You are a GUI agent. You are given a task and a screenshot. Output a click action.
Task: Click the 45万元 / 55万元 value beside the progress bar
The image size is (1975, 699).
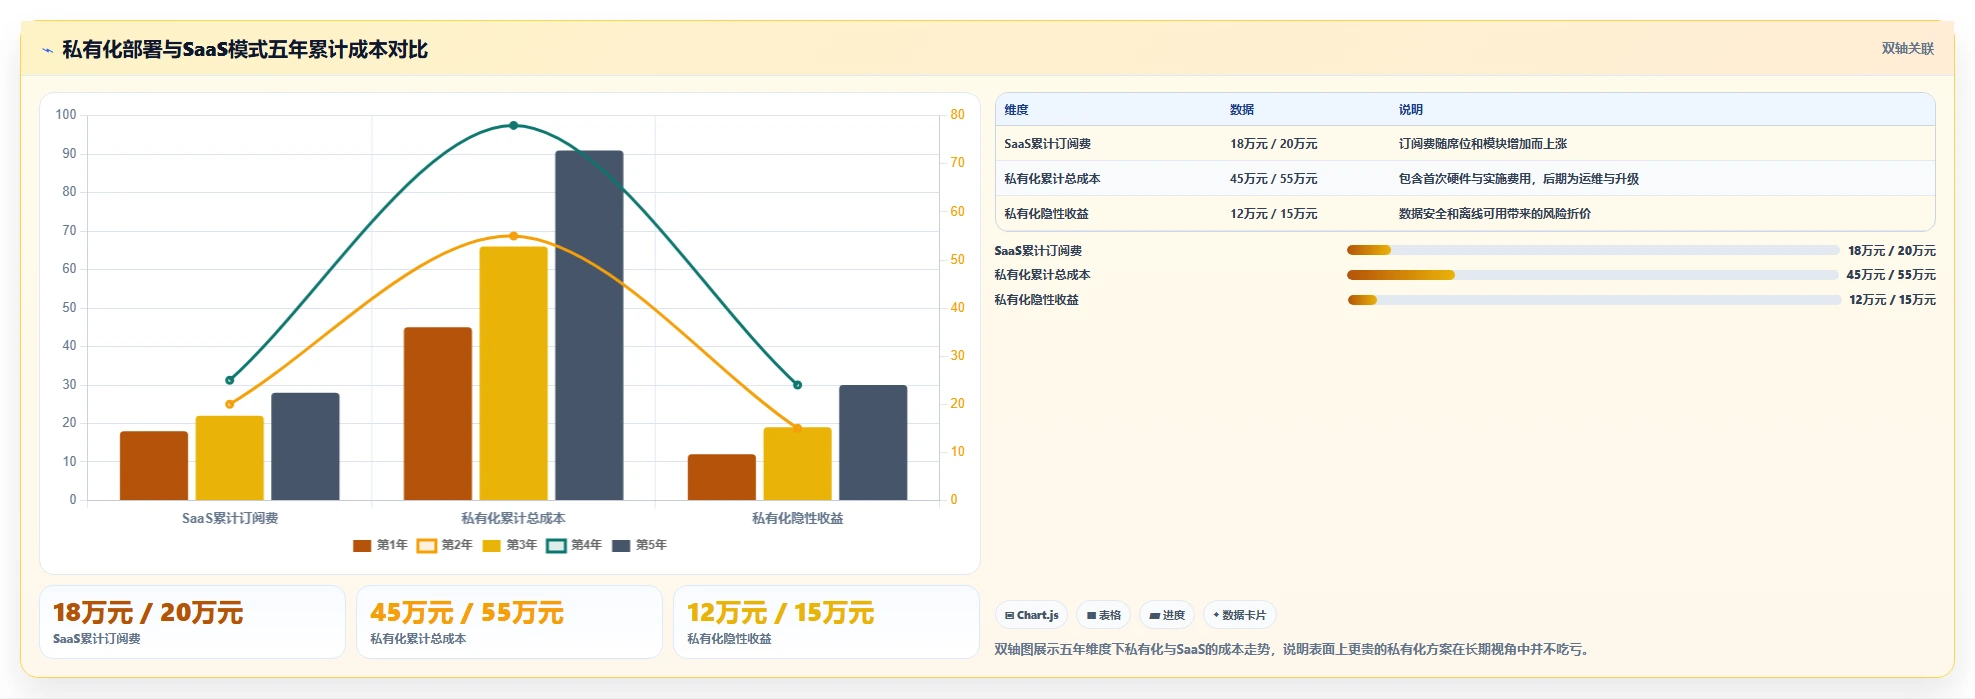click(1891, 275)
